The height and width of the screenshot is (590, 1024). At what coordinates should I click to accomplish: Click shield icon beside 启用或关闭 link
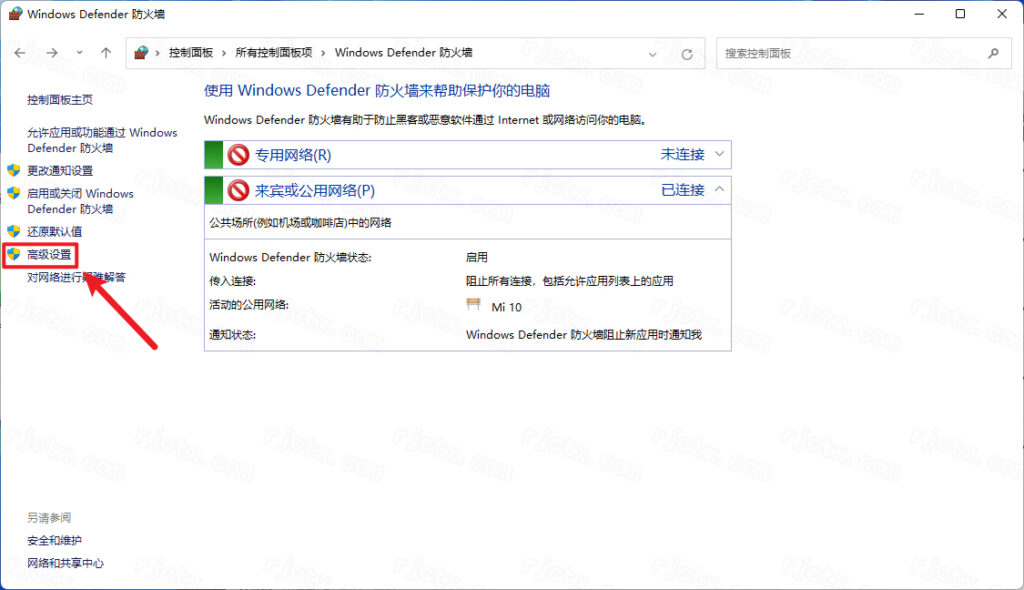[x=14, y=193]
